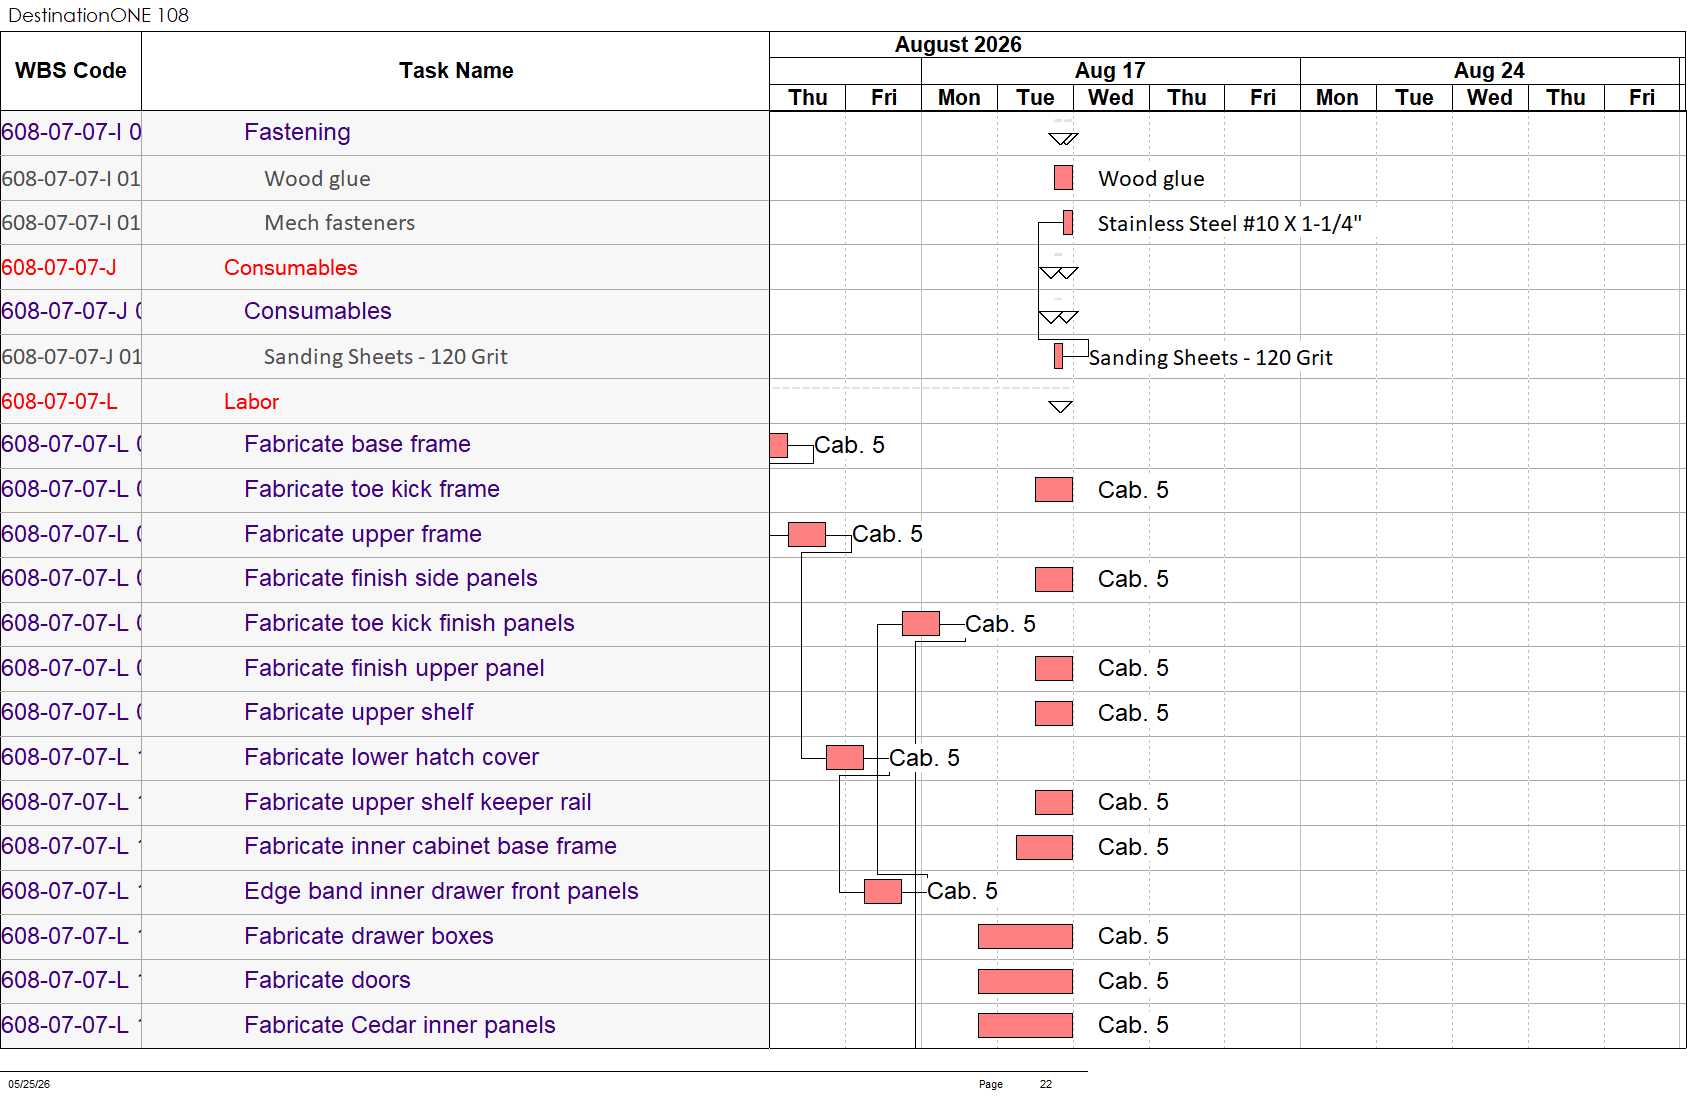1687x1097 pixels.
Task: Select the Fabricate upper shelf bar
Action: coord(1054,713)
